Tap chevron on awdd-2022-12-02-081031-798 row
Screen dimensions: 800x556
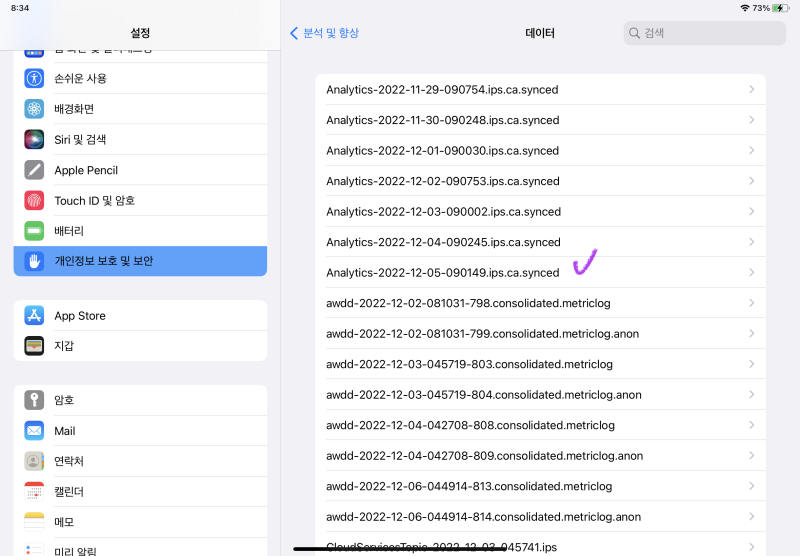[752, 303]
